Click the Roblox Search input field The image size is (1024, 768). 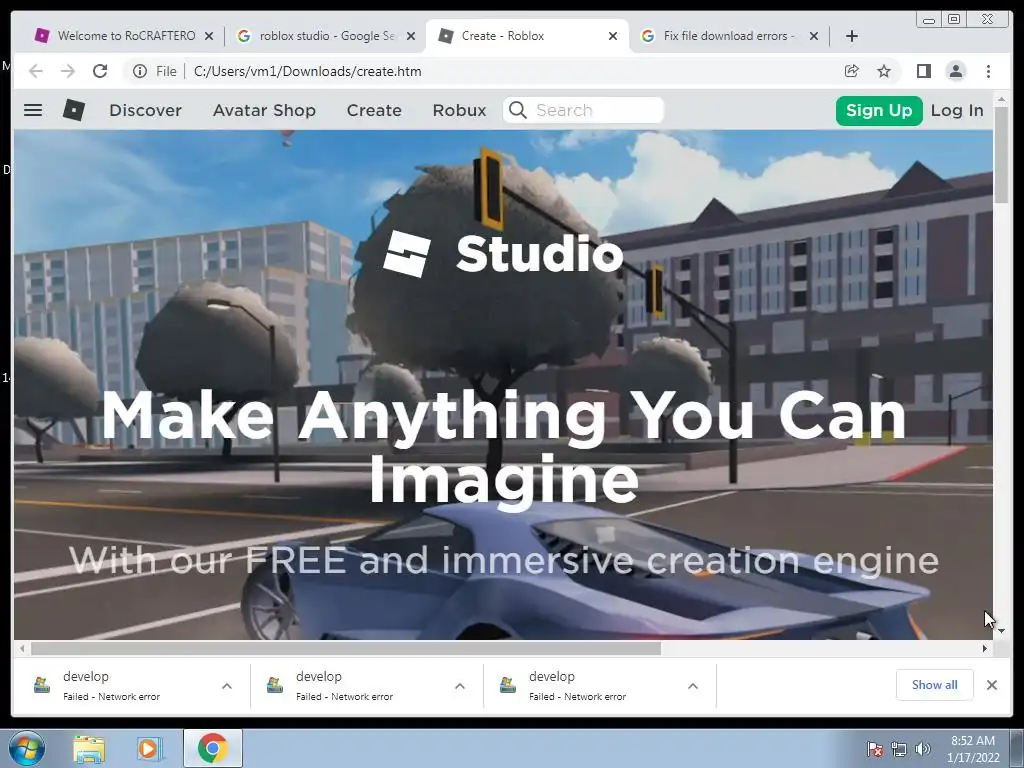tap(584, 110)
